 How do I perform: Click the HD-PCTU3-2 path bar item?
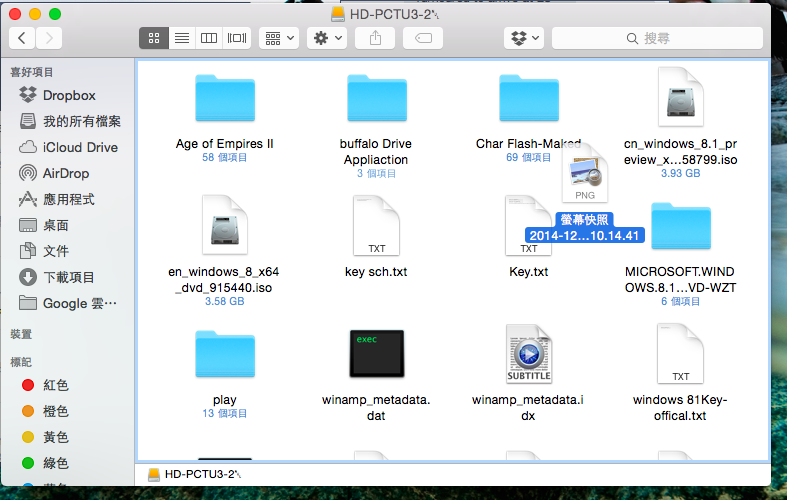[x=195, y=474]
